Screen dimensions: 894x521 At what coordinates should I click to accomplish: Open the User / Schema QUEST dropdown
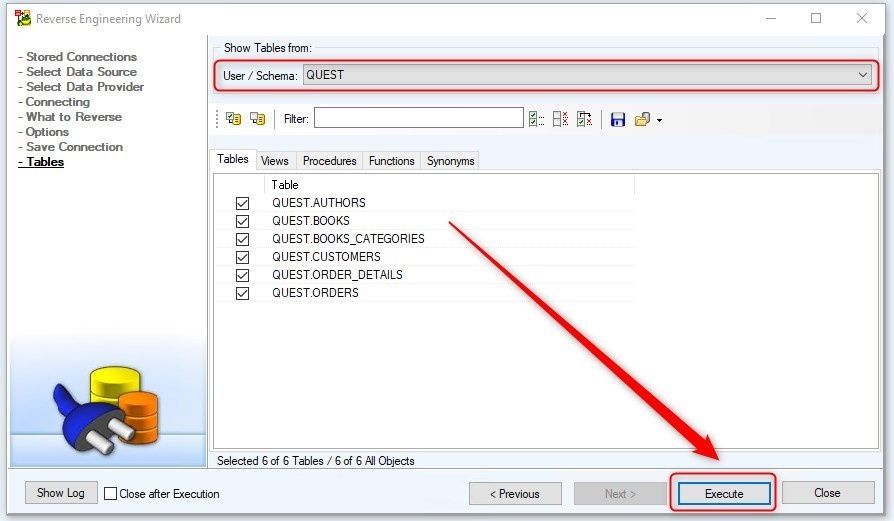[x=587, y=75]
